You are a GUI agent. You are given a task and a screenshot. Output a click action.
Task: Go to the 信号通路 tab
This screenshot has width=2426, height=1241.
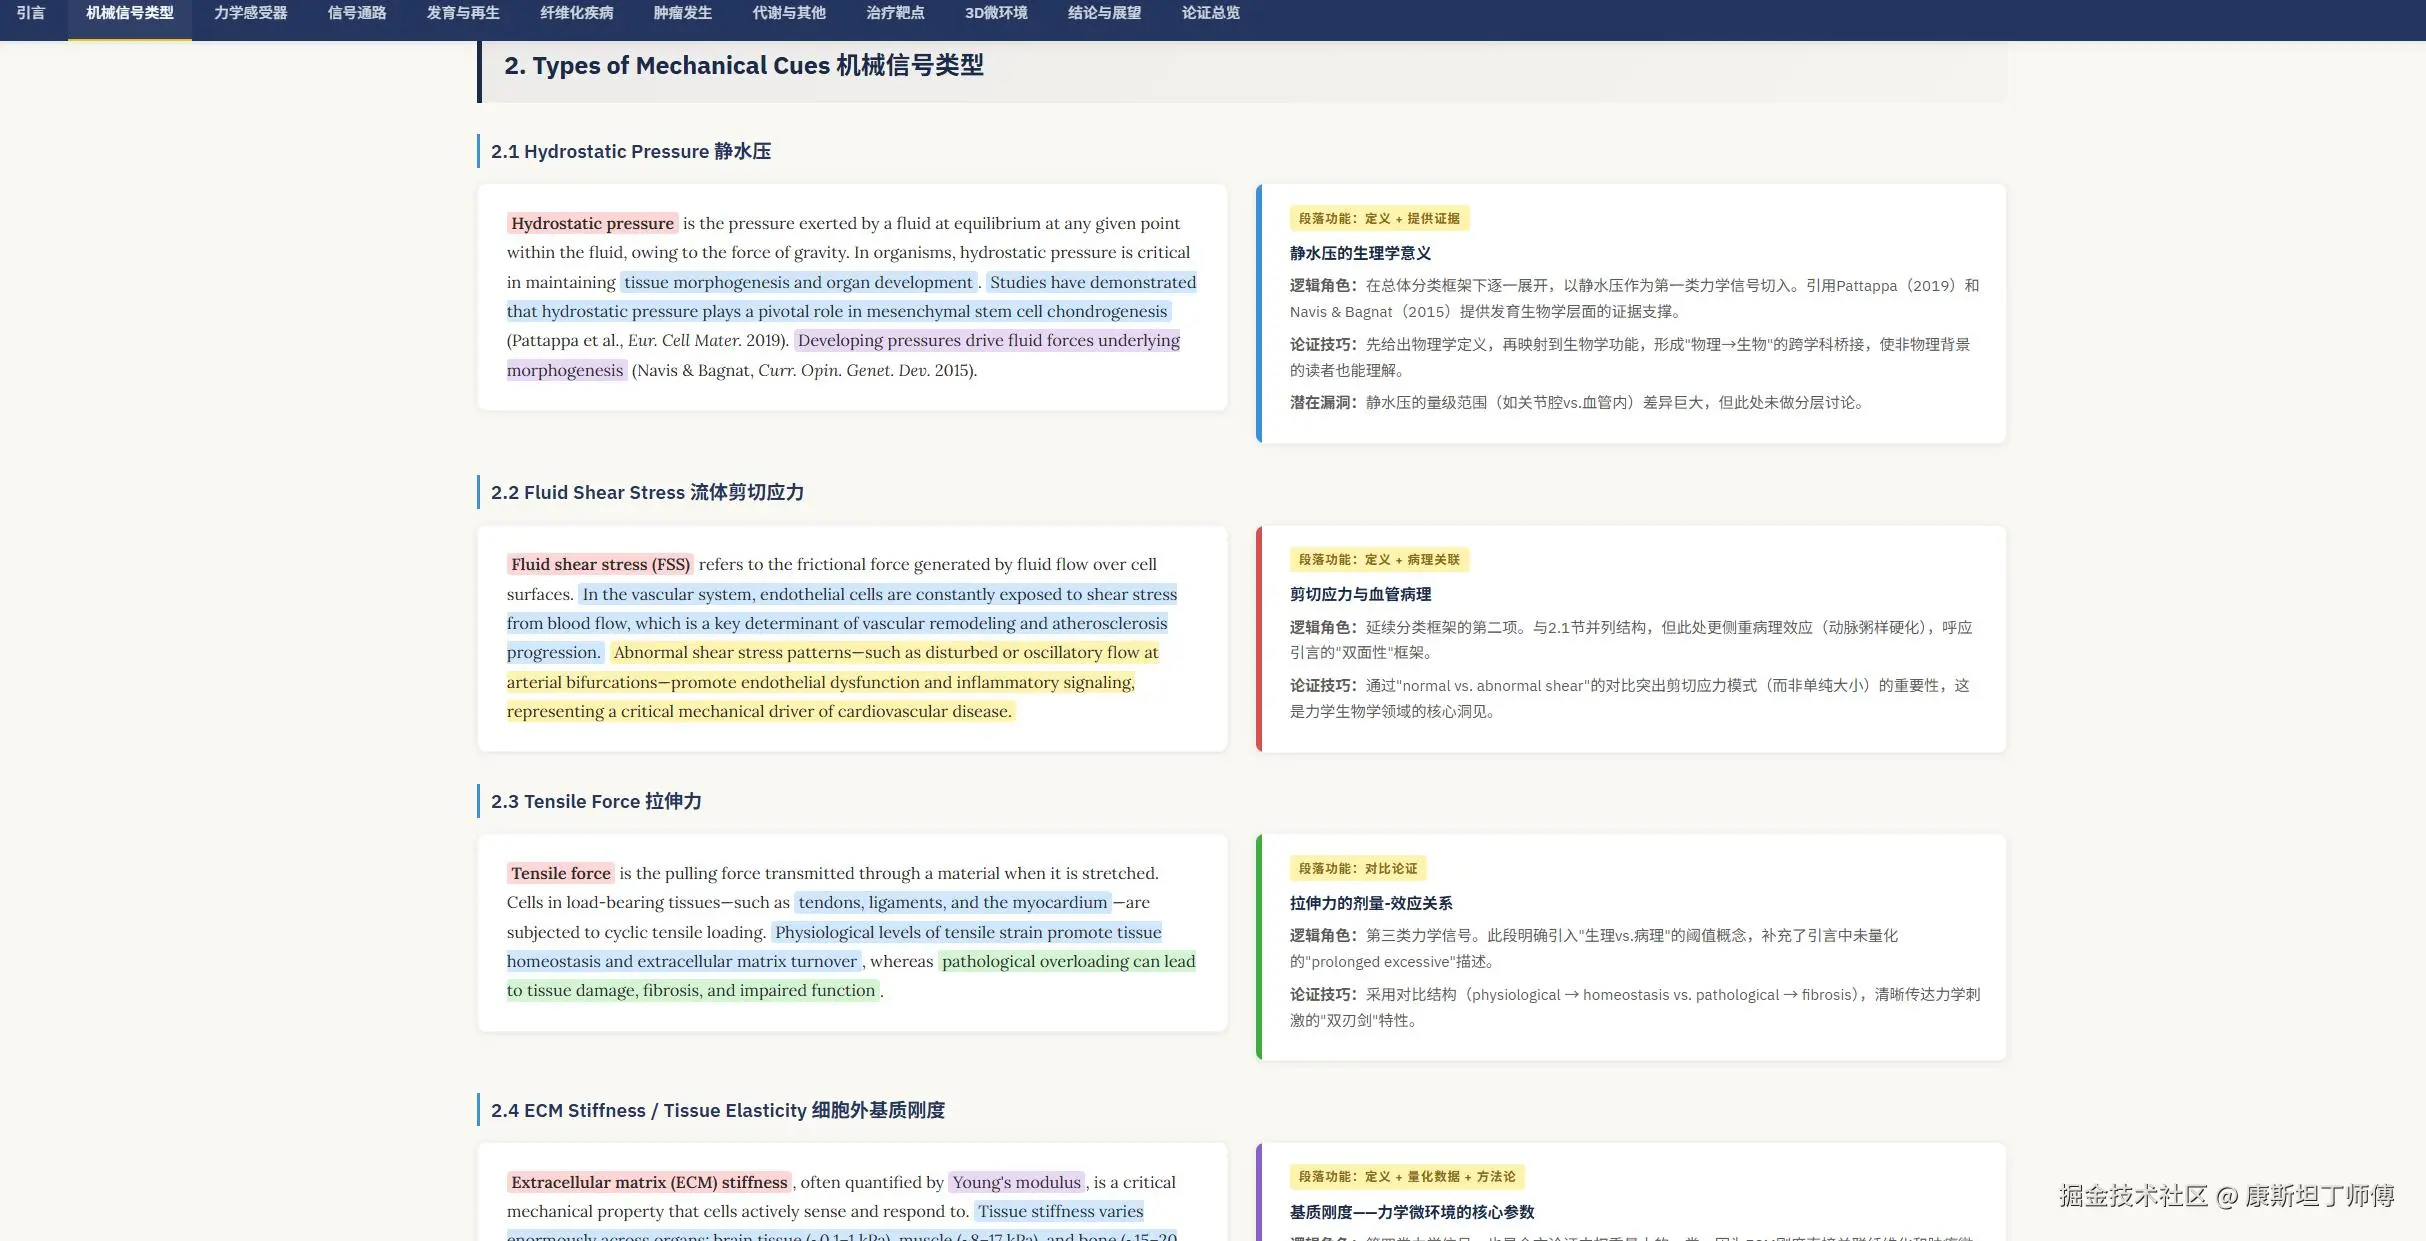click(x=356, y=13)
